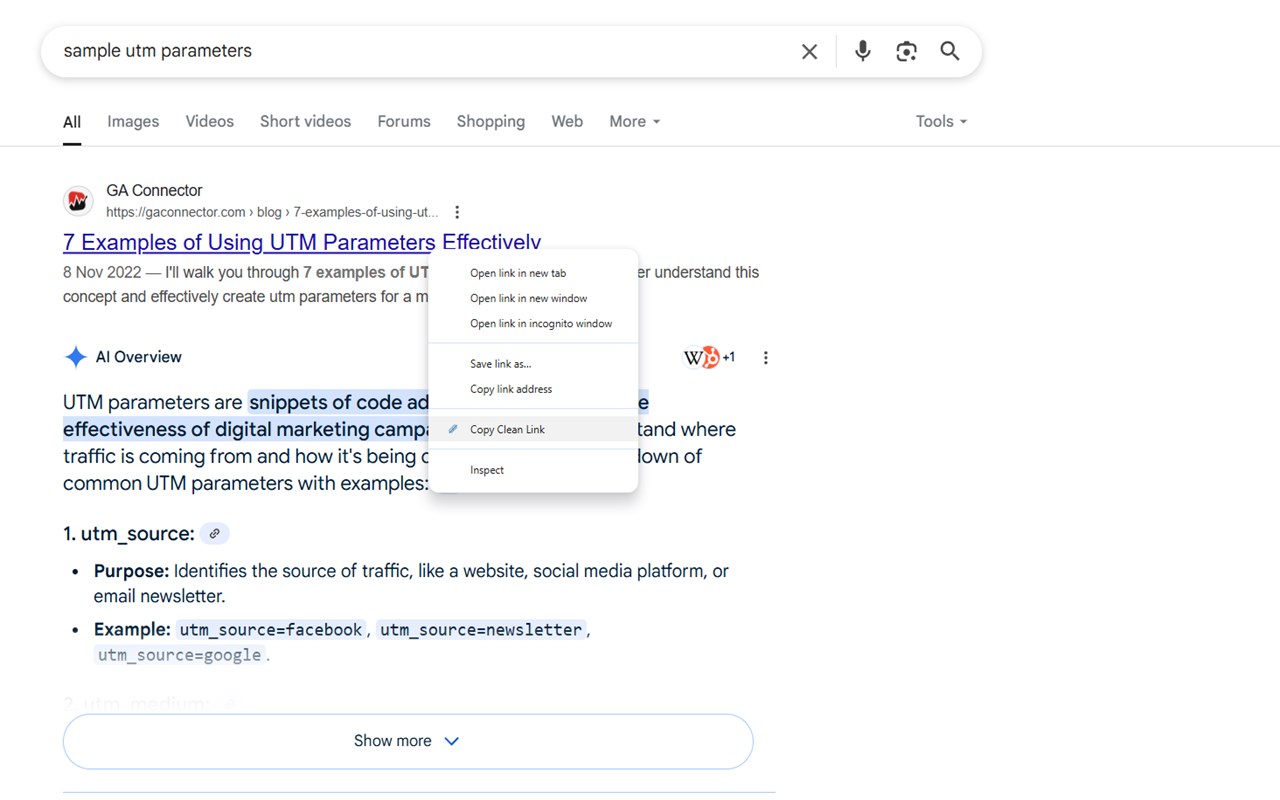The image size is (1280, 800).
Task: Click the link icon beside utm_source heading
Action: (214, 534)
